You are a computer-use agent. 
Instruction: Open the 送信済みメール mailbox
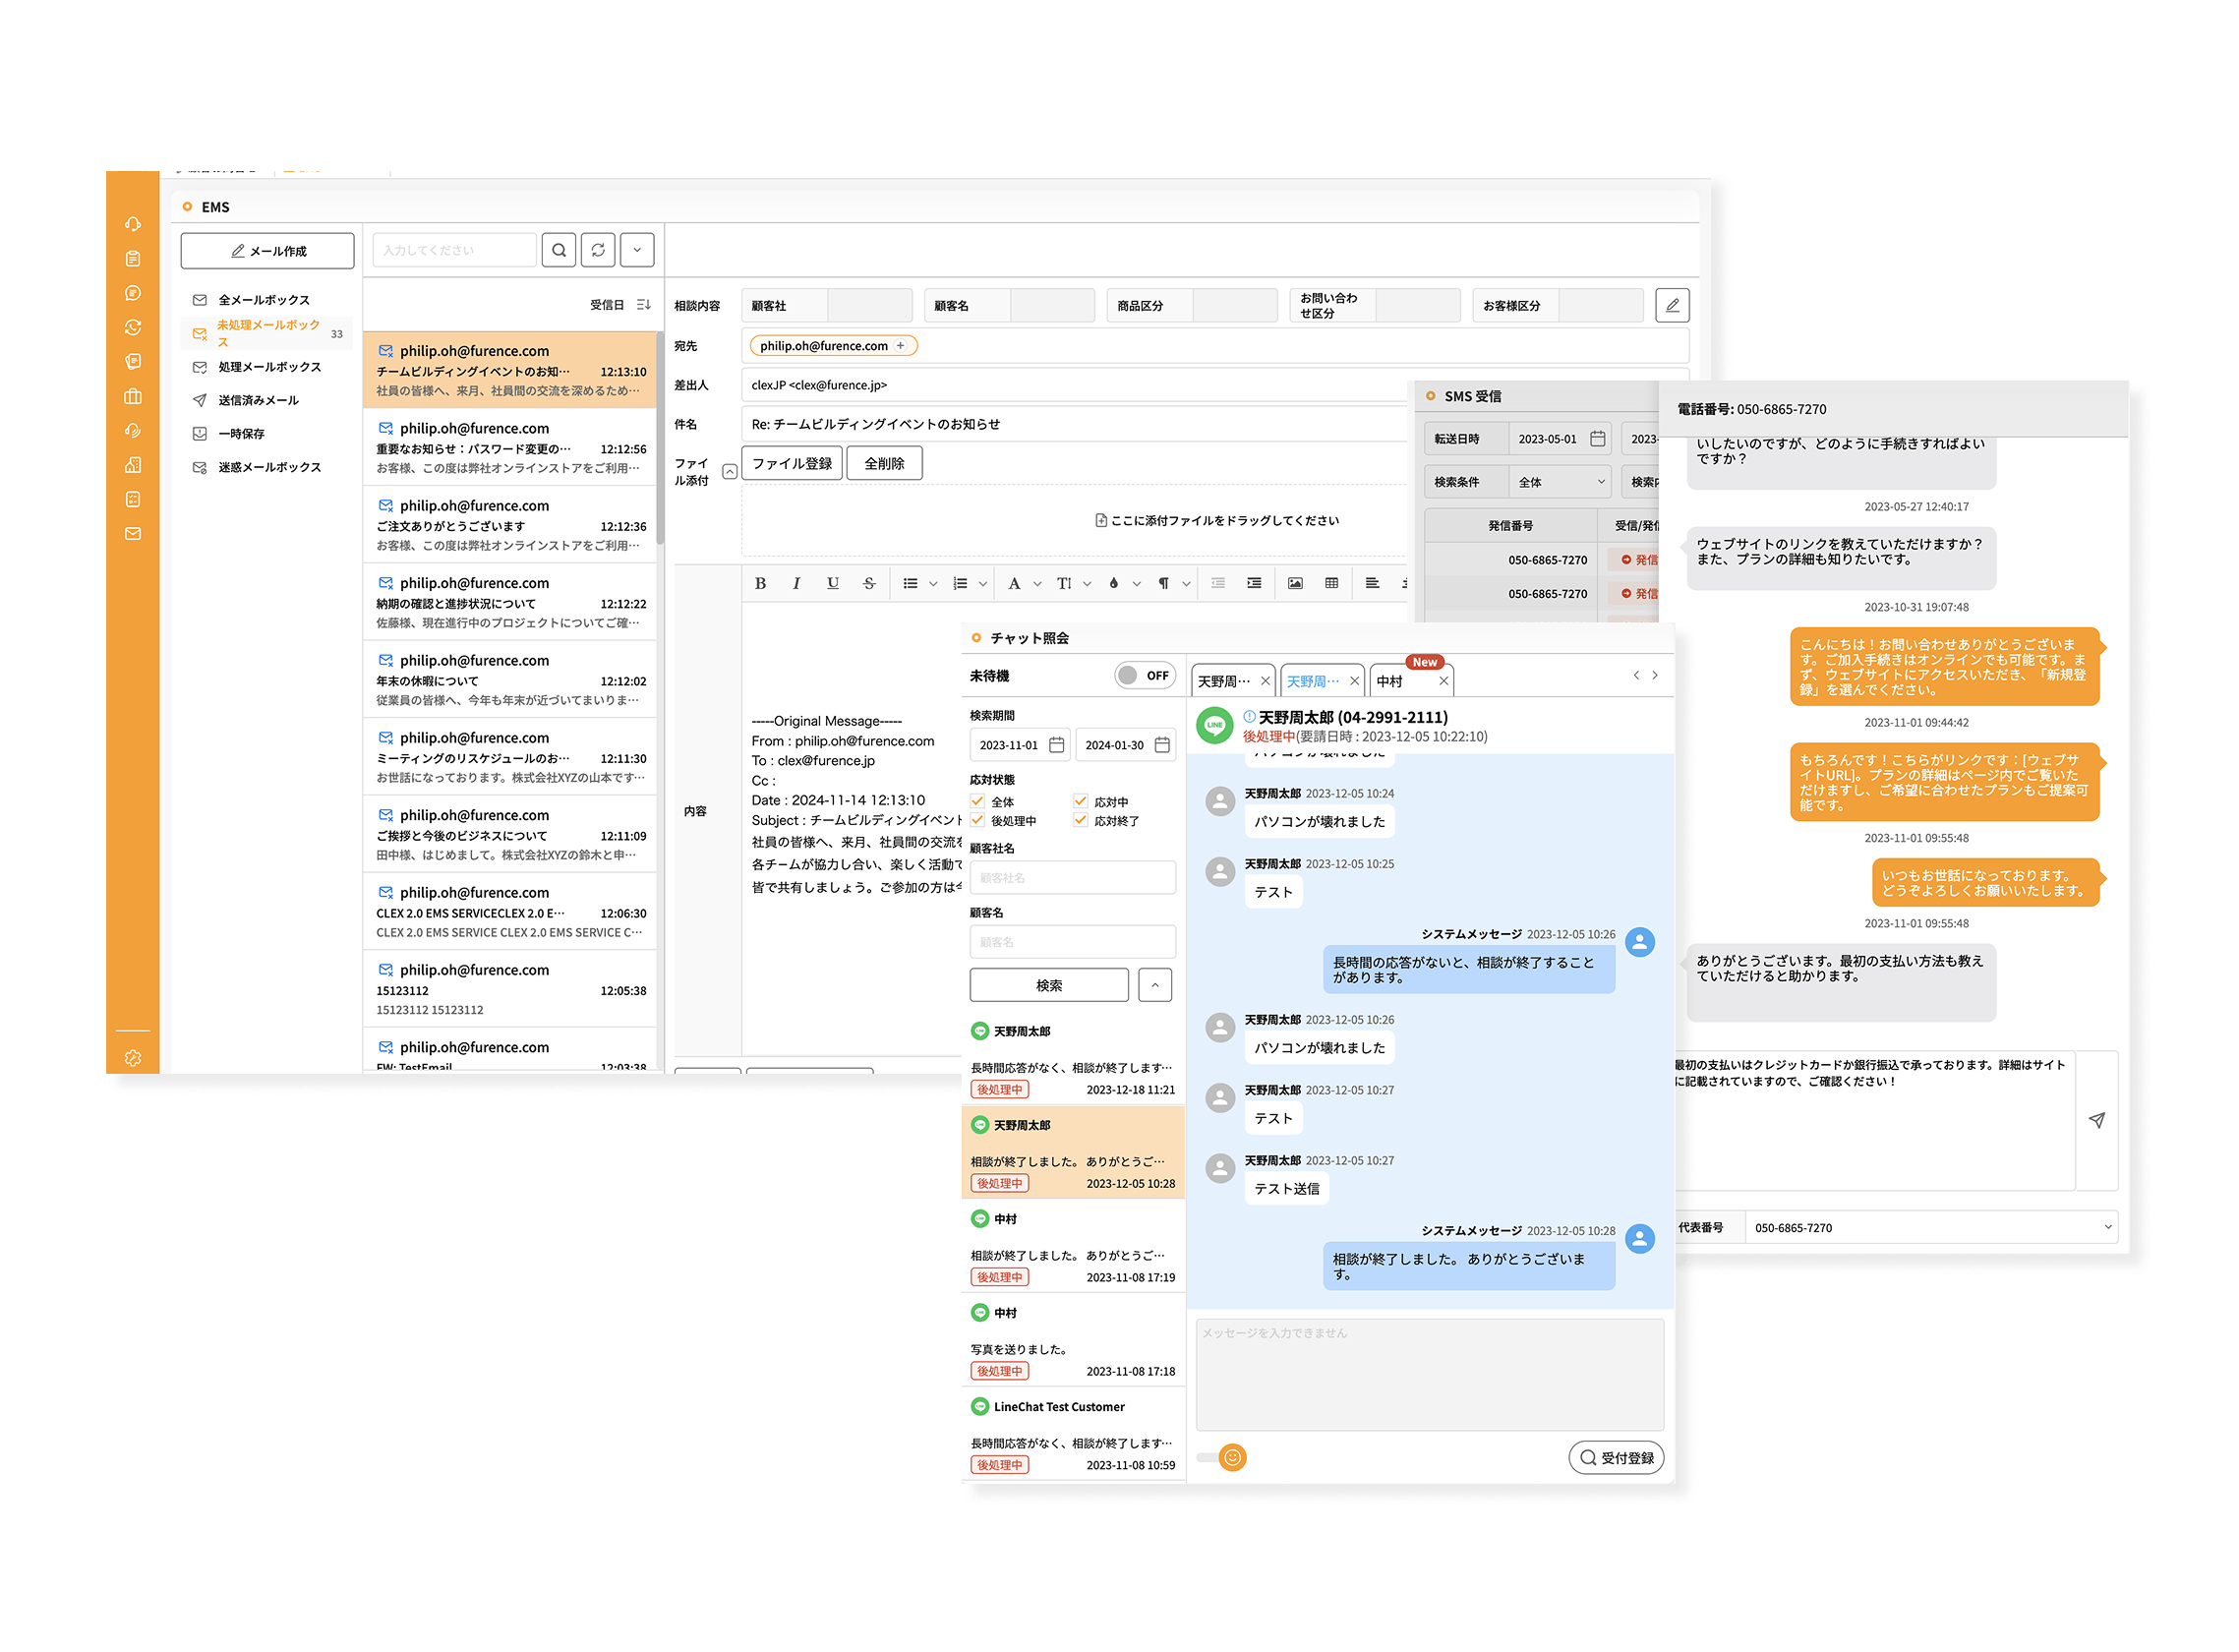[x=258, y=400]
